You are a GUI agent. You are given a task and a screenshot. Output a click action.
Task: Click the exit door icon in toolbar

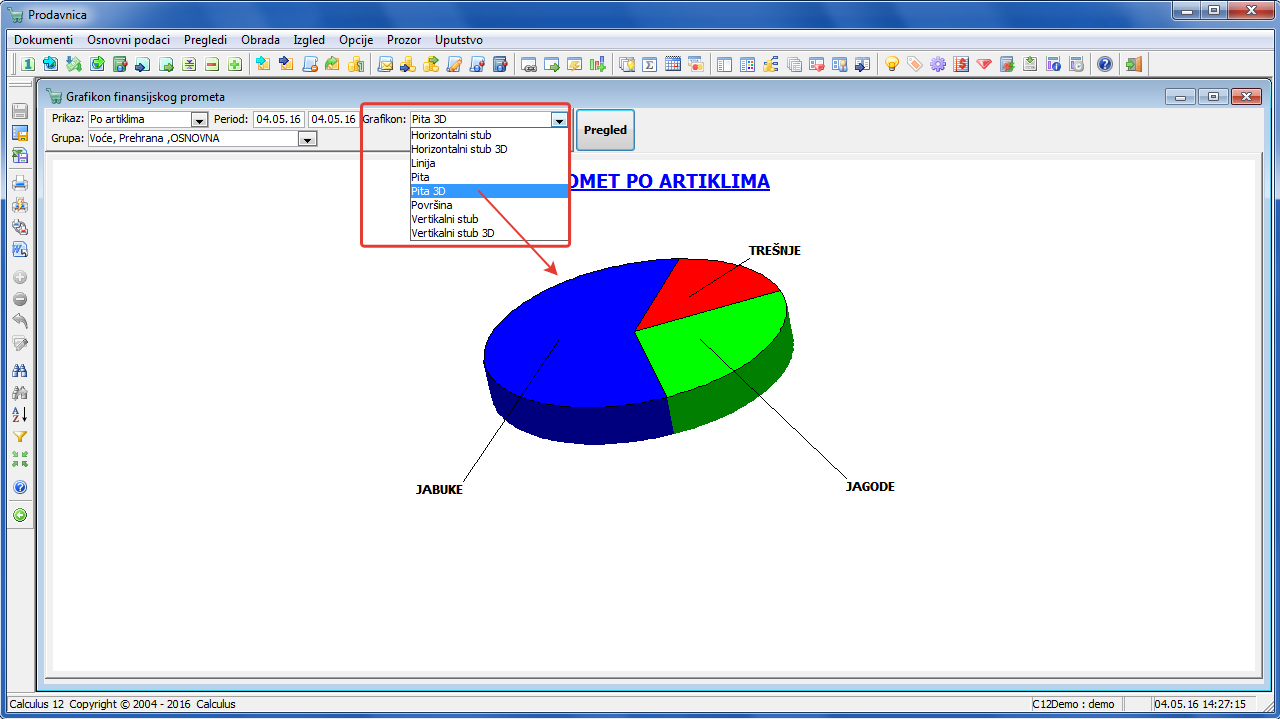pos(1133,64)
